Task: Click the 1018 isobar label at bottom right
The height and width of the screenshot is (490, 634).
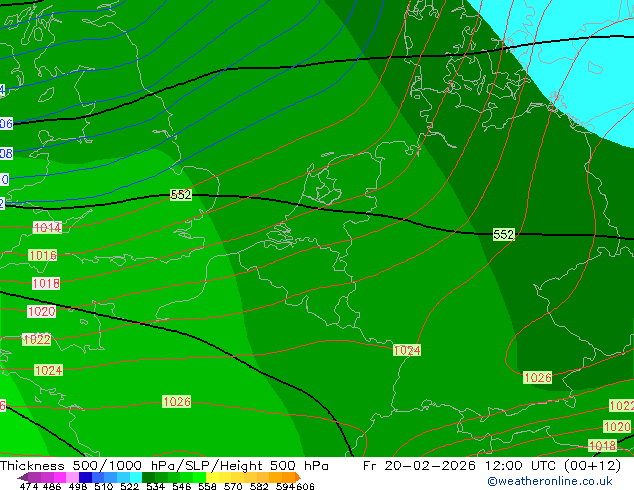Action: (x=602, y=446)
